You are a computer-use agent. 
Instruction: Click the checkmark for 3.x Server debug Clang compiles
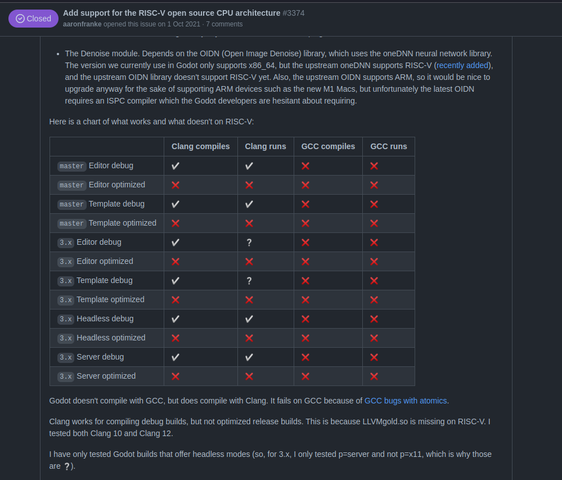click(x=175, y=357)
